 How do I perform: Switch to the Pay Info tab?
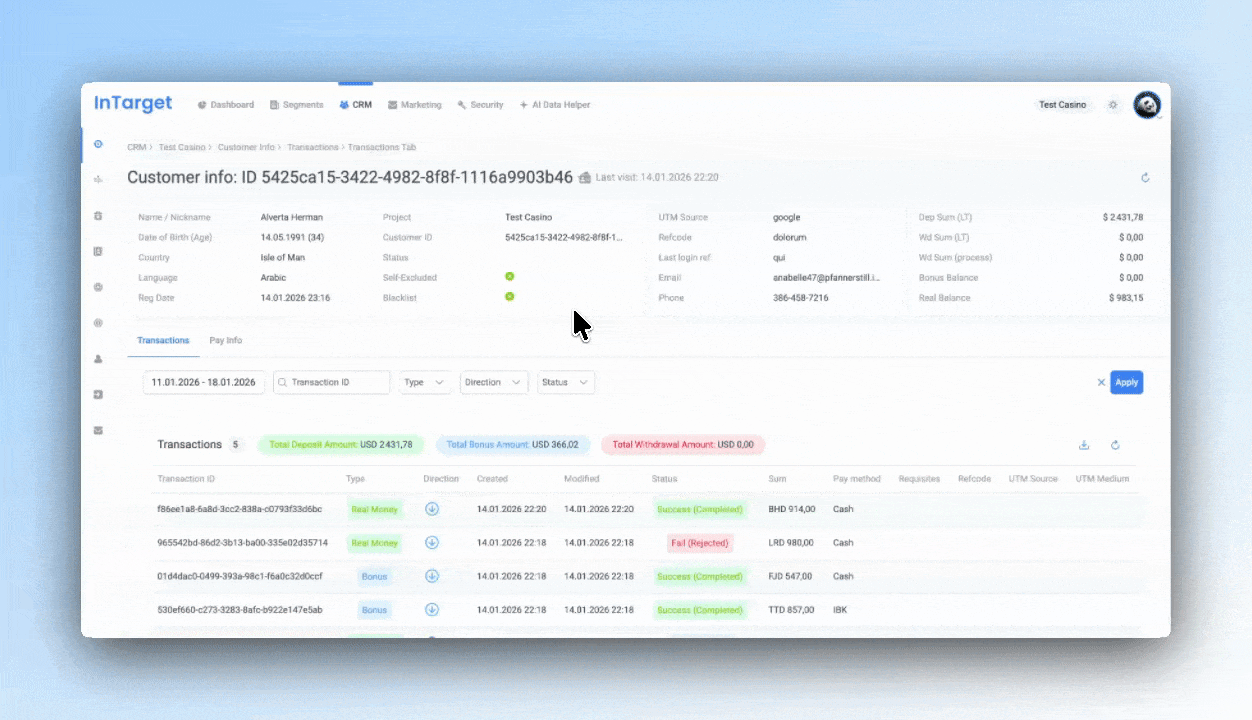(x=225, y=341)
